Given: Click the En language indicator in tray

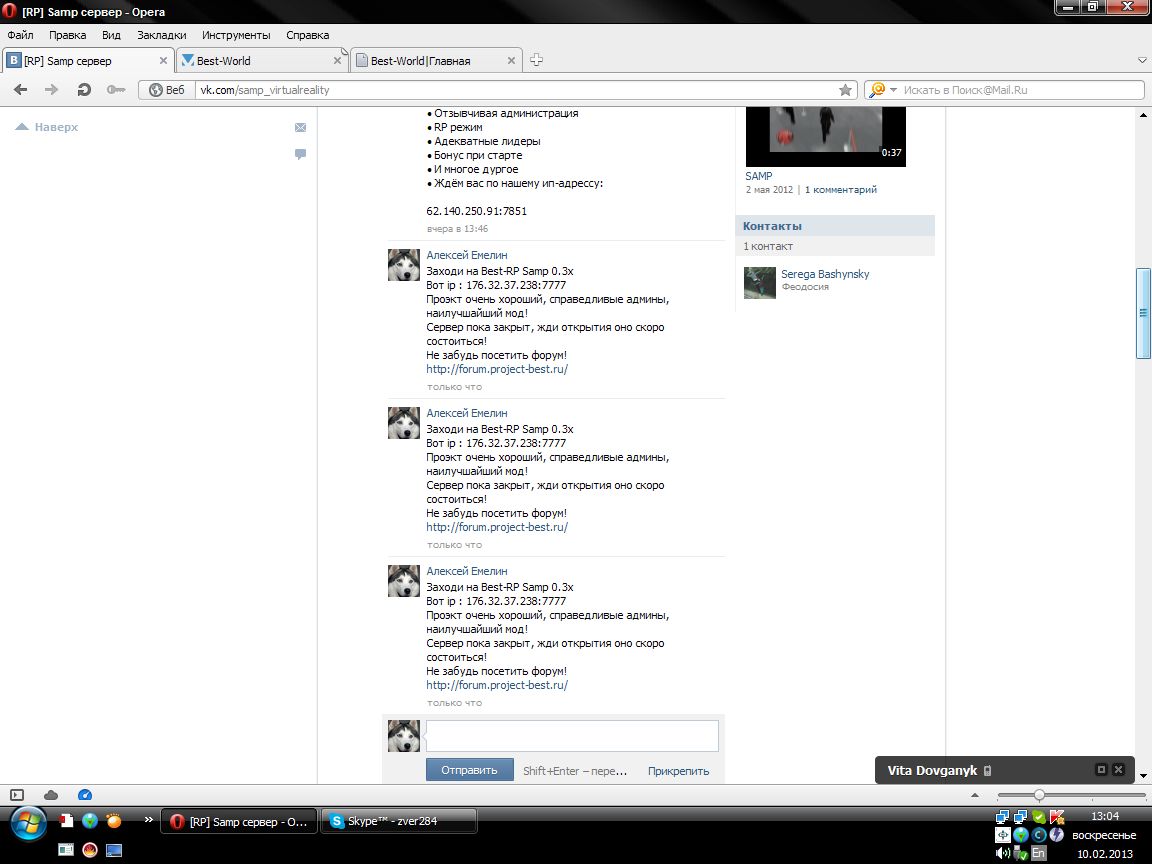Looking at the screenshot, I should (x=1038, y=853).
